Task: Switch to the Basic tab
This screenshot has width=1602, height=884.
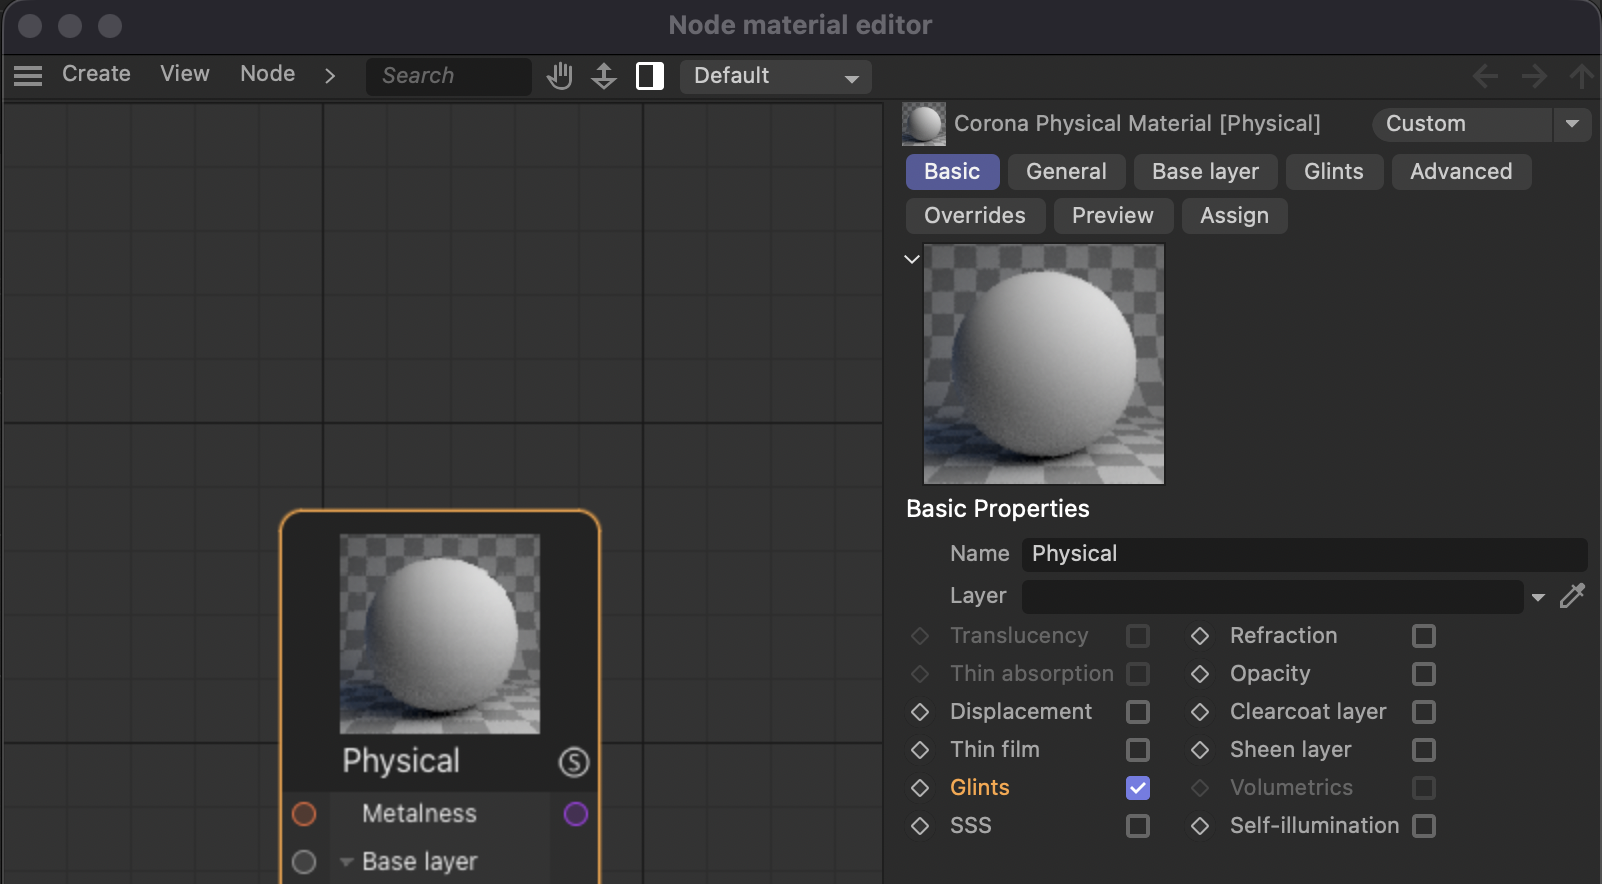Action: pos(952,172)
